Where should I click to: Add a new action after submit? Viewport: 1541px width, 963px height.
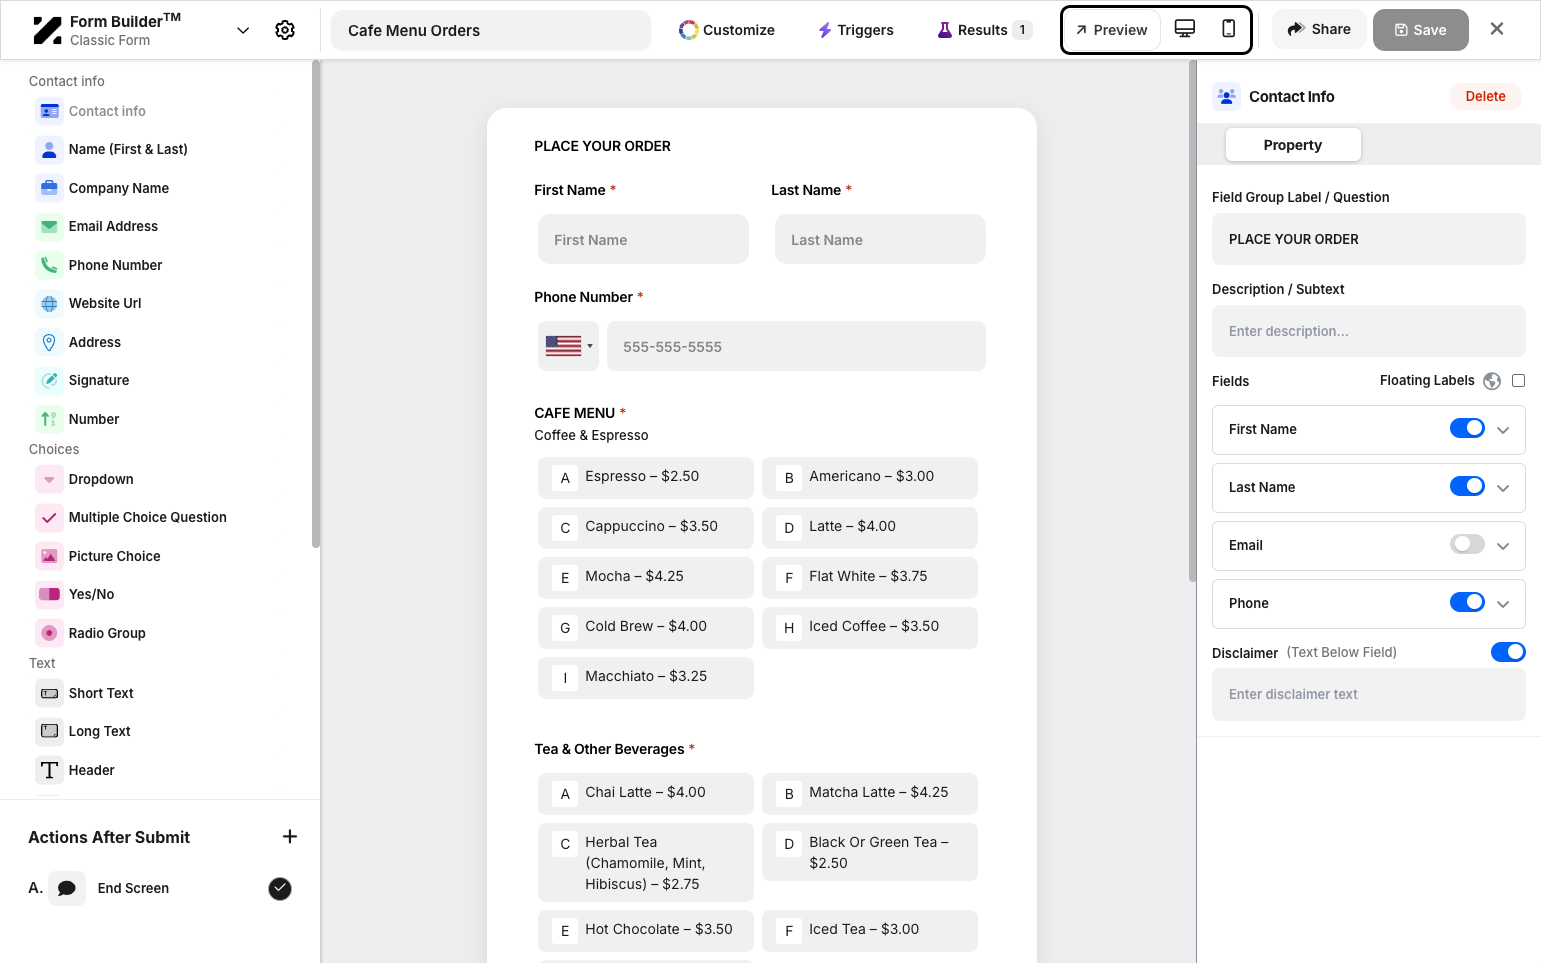pos(290,837)
